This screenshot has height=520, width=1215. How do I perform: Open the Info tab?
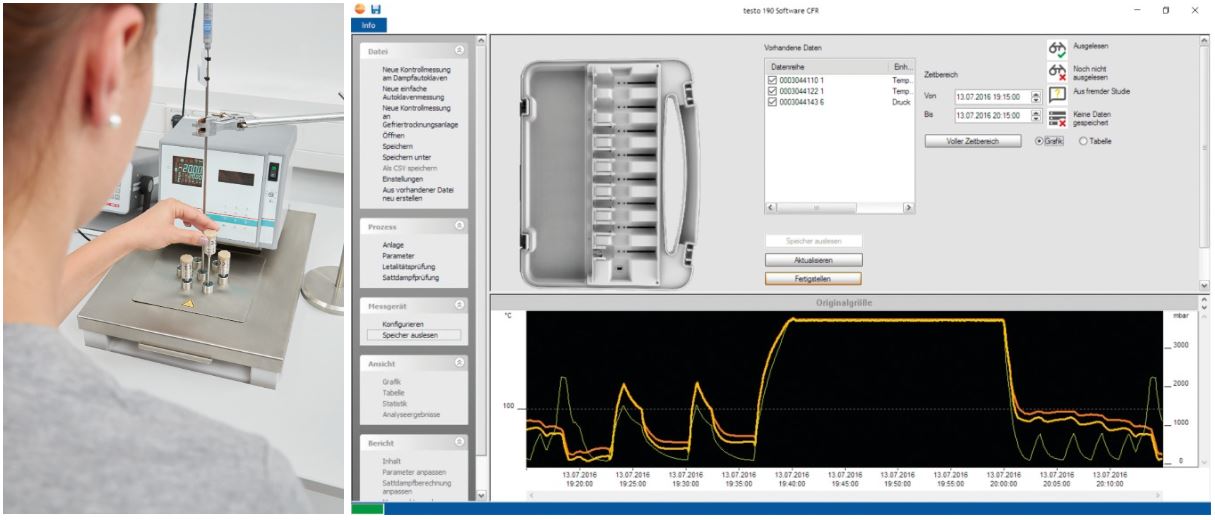[368, 25]
